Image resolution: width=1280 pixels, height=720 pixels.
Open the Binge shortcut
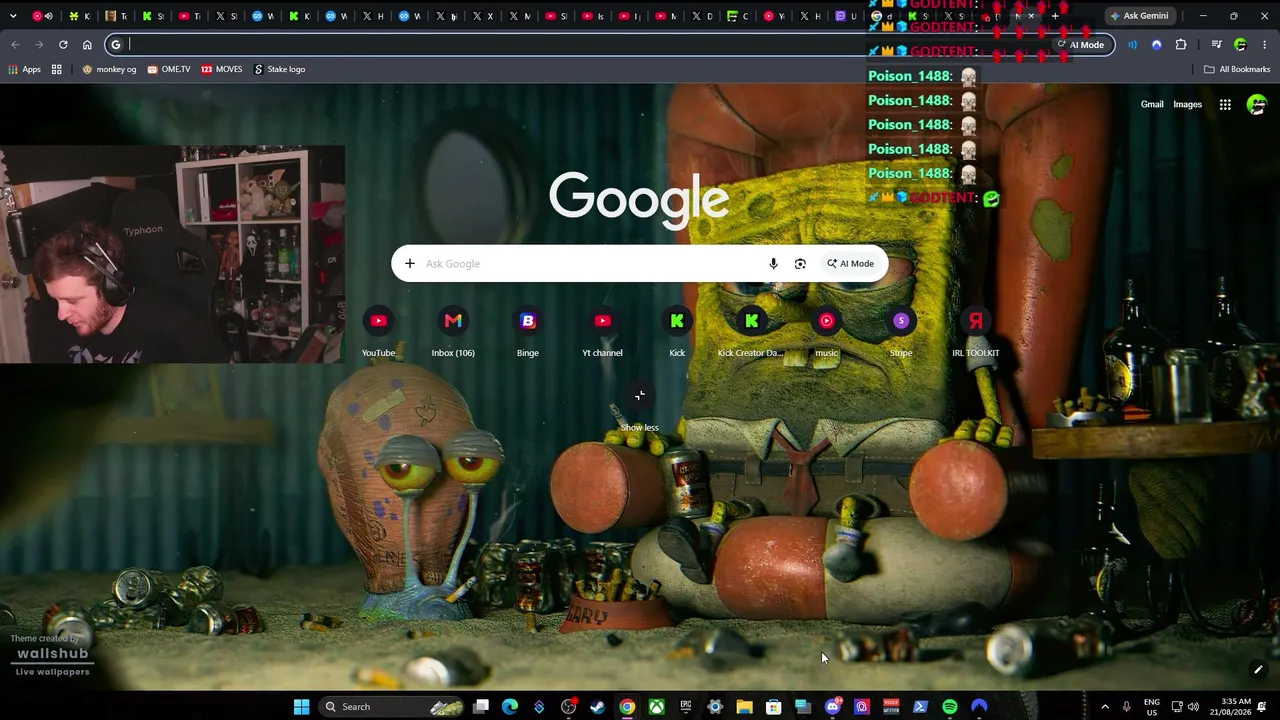coord(528,332)
